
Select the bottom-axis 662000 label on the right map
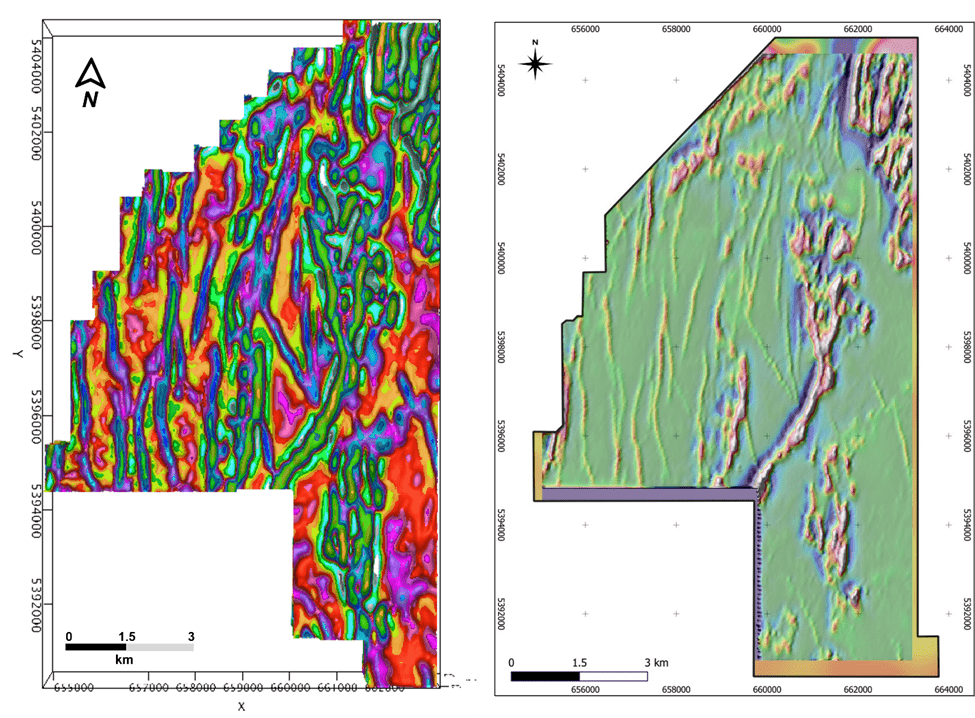(857, 689)
